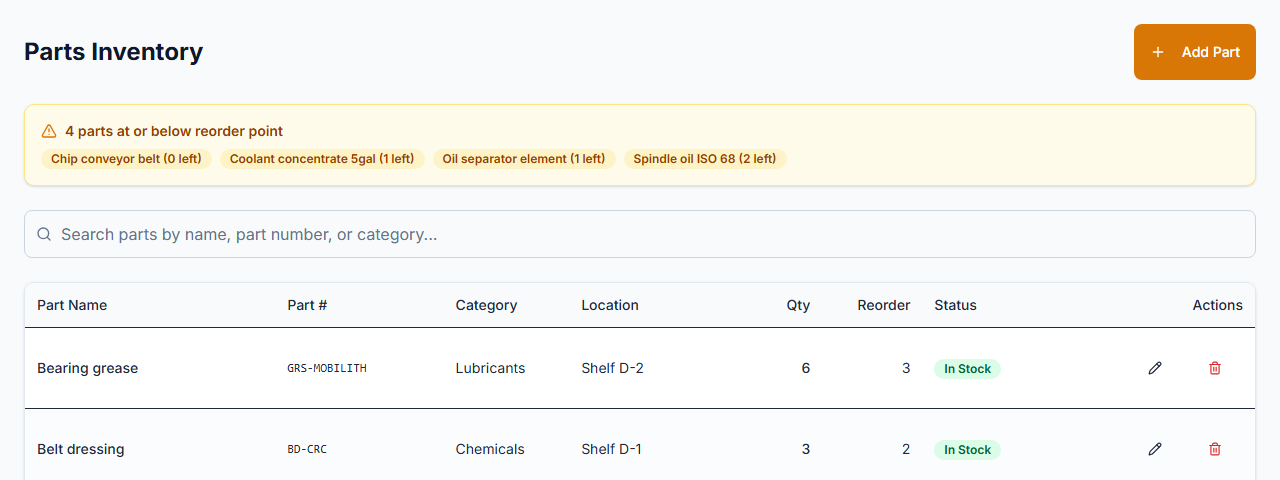Sort by the Qty column header

tap(798, 305)
